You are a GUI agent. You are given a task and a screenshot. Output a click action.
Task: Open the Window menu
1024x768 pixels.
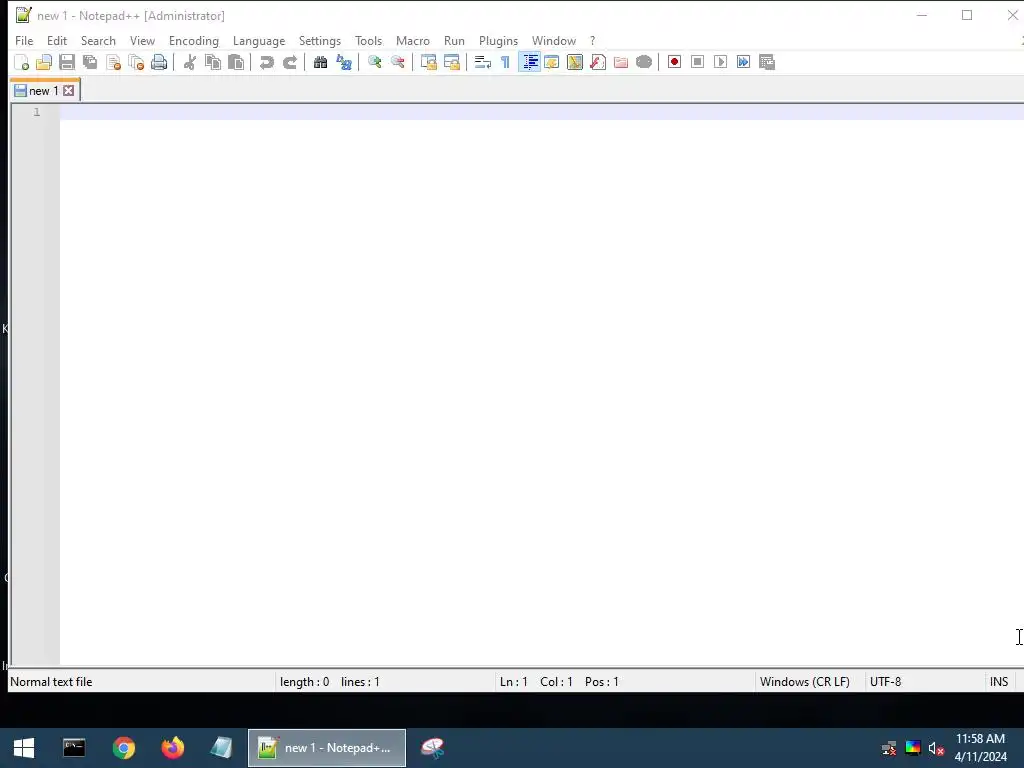[x=554, y=40]
